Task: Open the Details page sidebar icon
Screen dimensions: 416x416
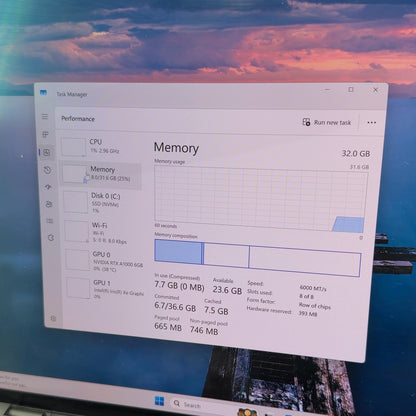Action: pyautogui.click(x=50, y=221)
